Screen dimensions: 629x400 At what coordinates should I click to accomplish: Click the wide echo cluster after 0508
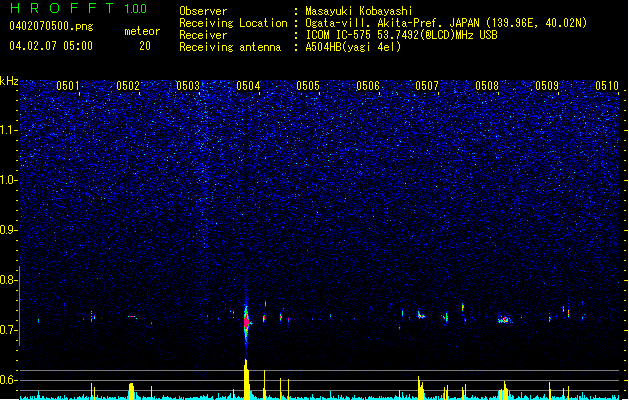click(x=505, y=320)
